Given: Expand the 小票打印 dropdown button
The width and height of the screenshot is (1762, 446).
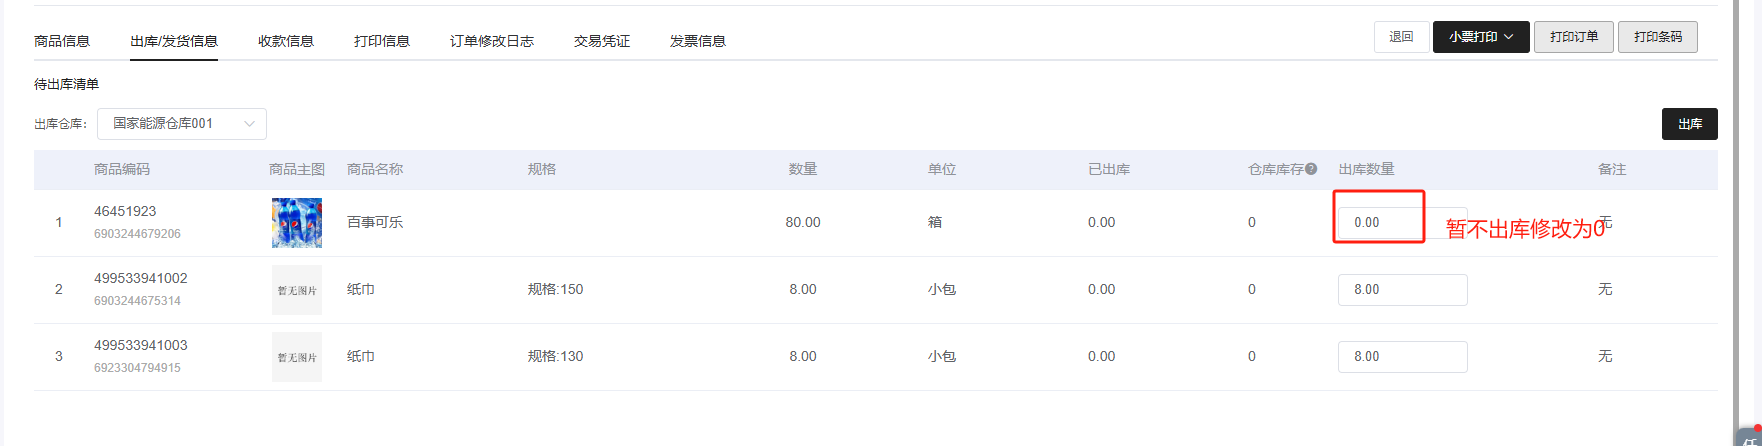Looking at the screenshot, I should click(x=1480, y=37).
